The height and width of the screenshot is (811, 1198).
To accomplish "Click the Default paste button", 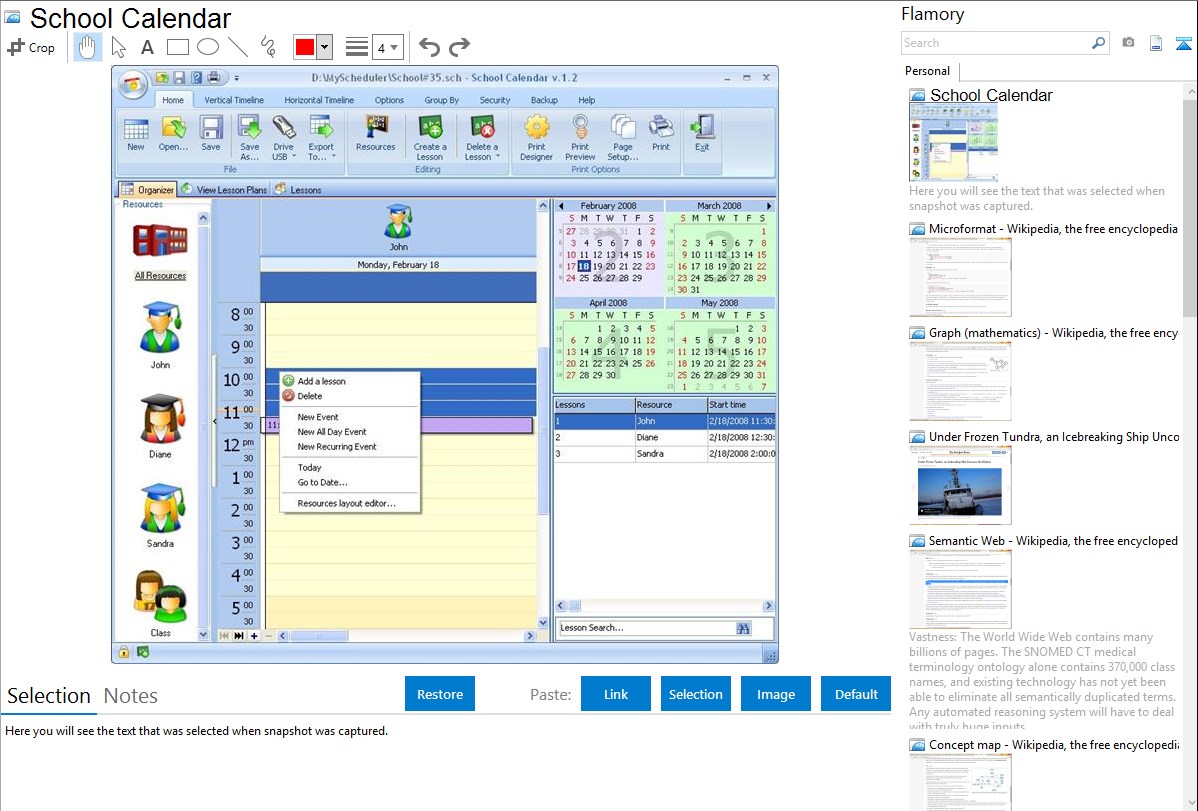I will pyautogui.click(x=856, y=694).
